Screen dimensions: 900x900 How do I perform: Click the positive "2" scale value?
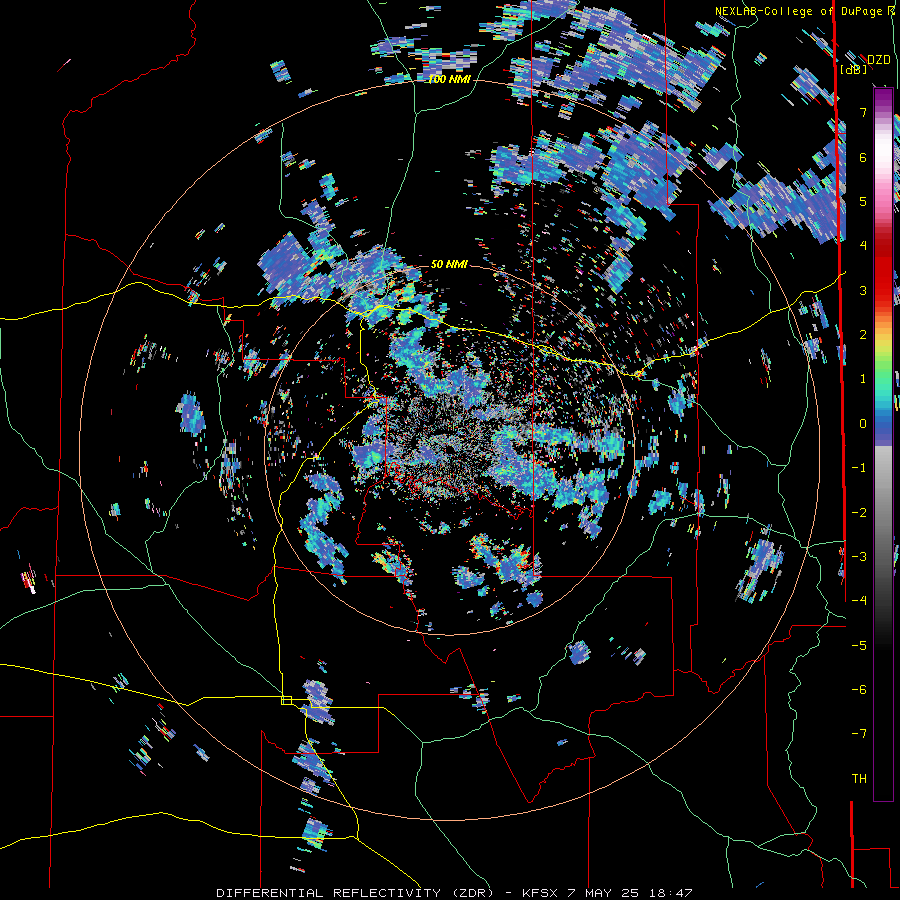pyautogui.click(x=863, y=335)
